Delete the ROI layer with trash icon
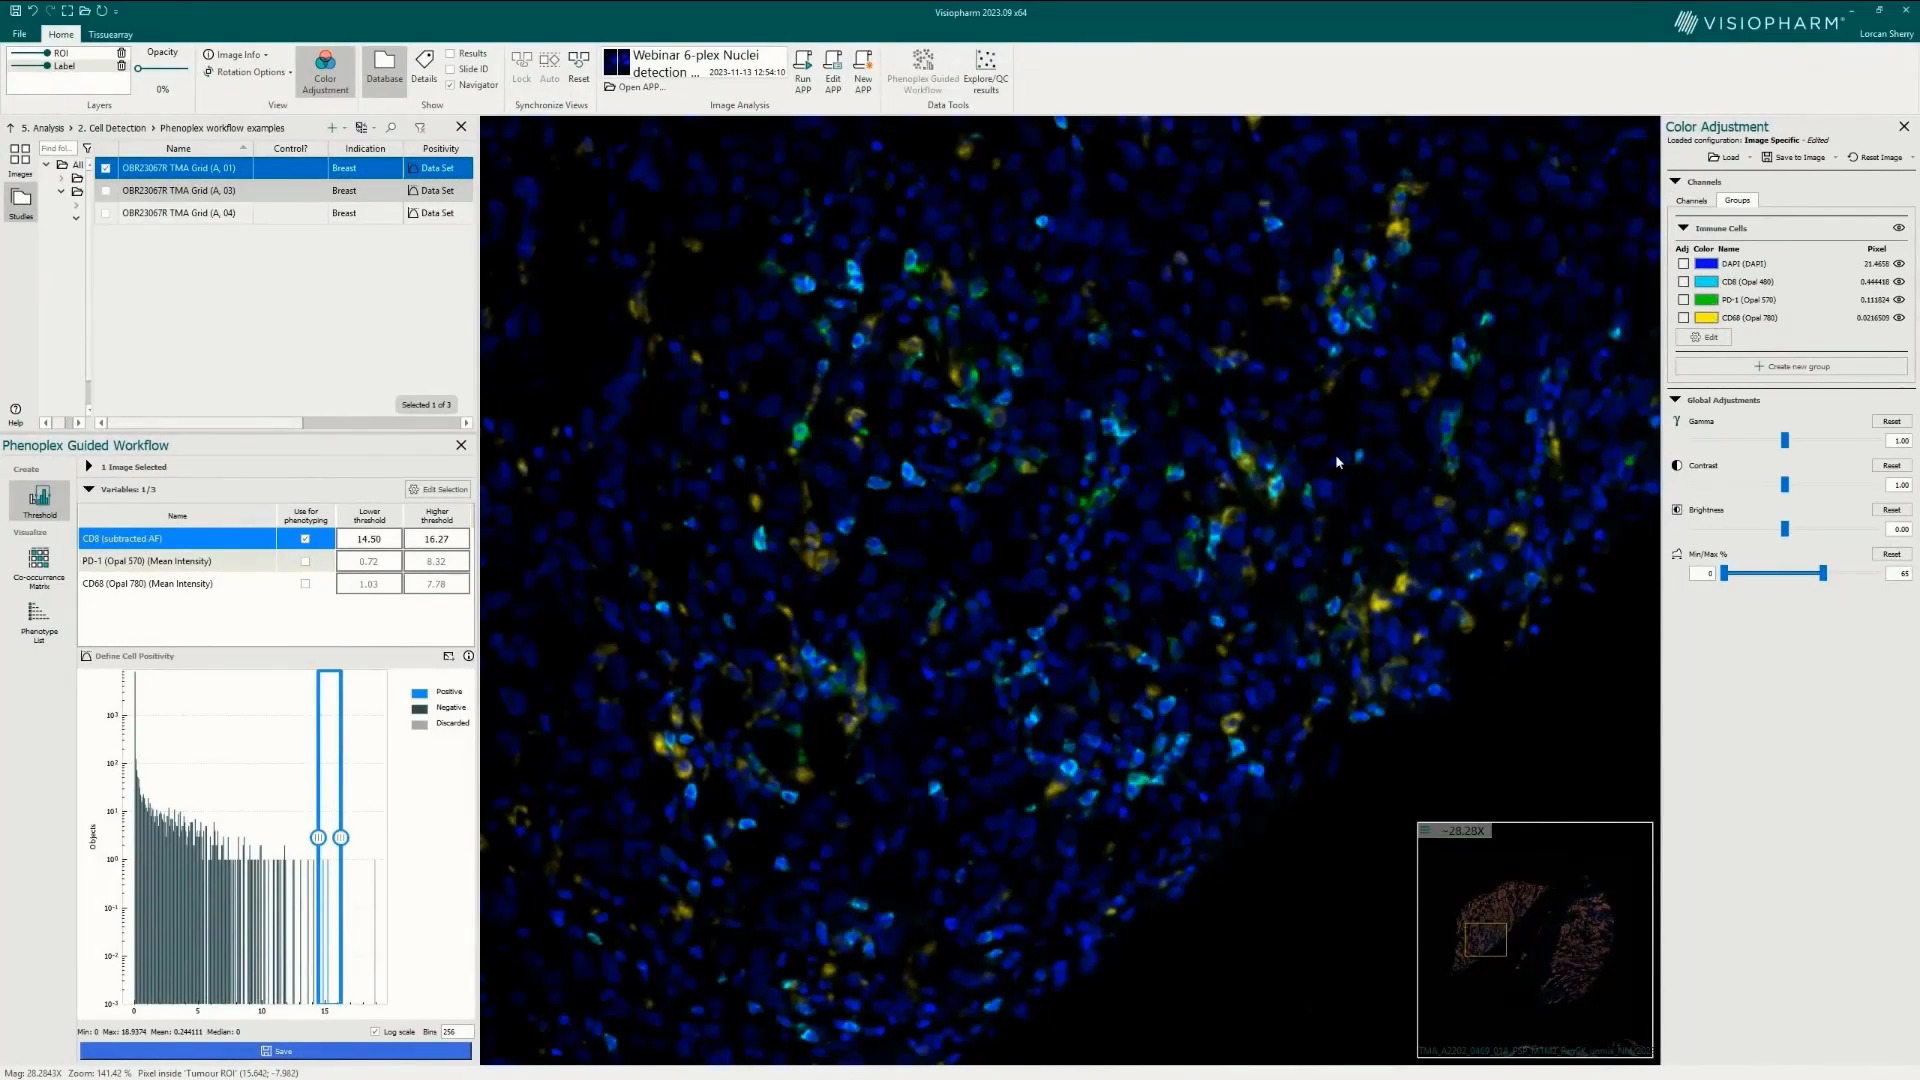 point(122,53)
